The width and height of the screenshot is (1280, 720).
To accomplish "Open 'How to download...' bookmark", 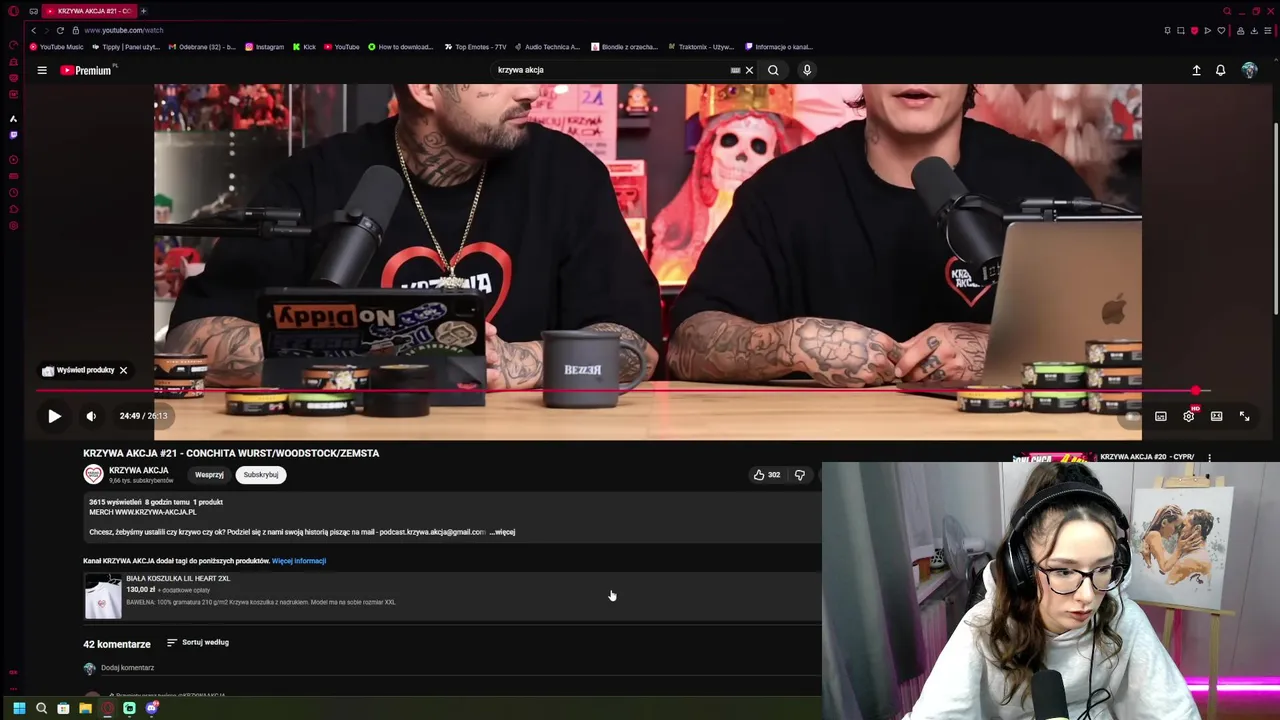I will tap(400, 47).
